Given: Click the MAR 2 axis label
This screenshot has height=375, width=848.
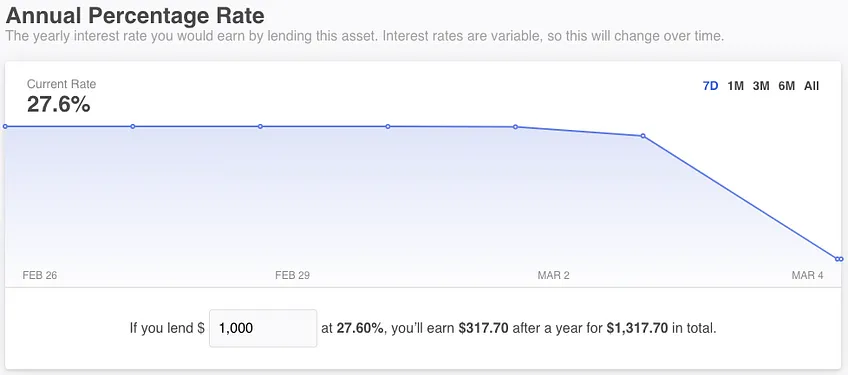Looking at the screenshot, I should (x=553, y=275).
